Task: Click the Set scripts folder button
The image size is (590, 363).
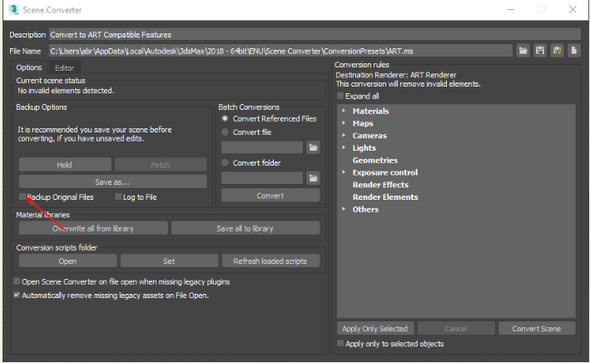Action: pyautogui.click(x=169, y=261)
